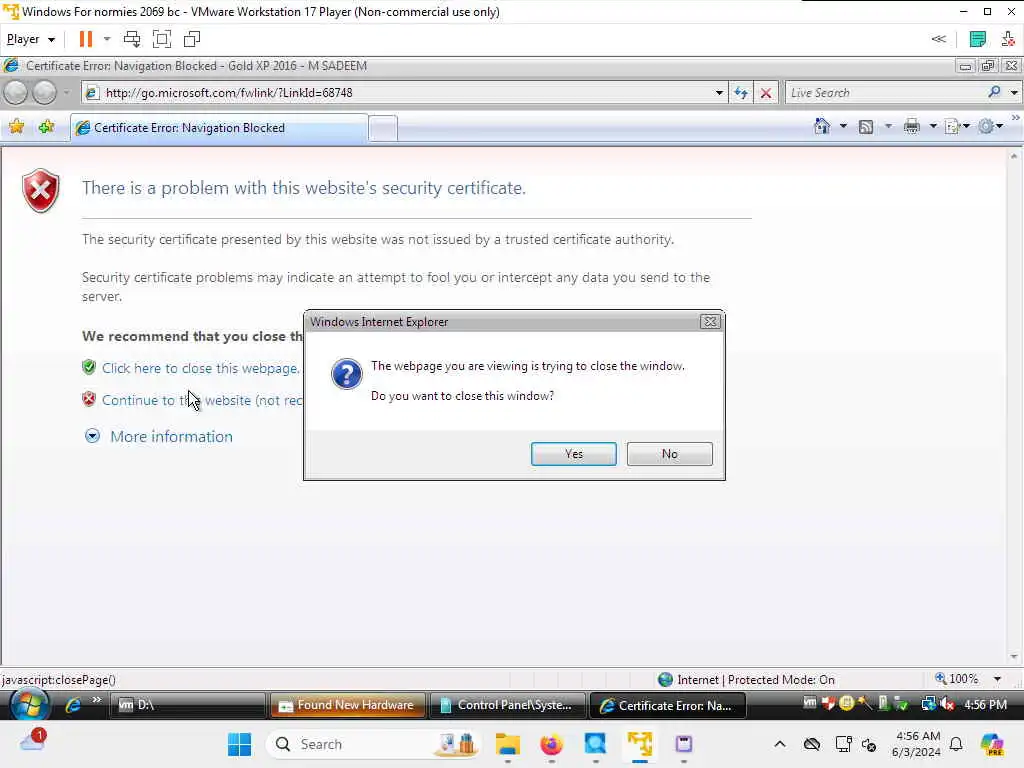The width and height of the screenshot is (1024, 768).
Task: Launch Internet Explorer from quick launch
Action: pos(72,705)
